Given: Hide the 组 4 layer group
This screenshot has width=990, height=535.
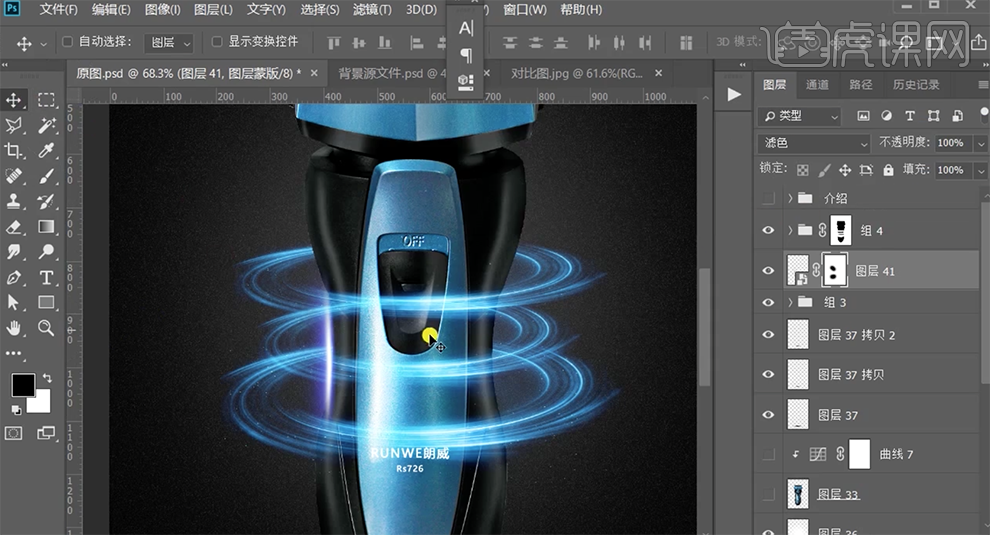Looking at the screenshot, I should [x=768, y=231].
